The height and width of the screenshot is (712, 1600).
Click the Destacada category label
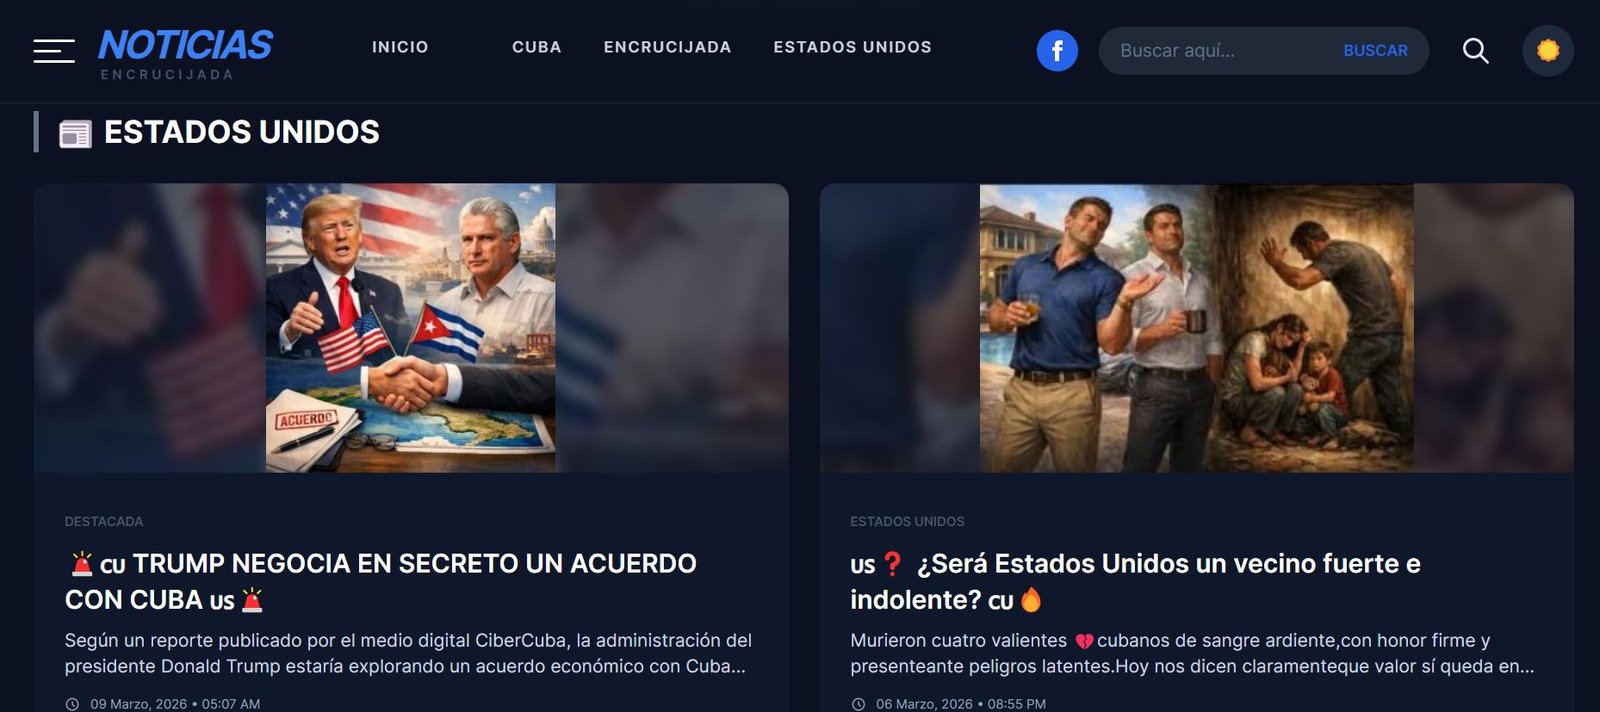(104, 522)
